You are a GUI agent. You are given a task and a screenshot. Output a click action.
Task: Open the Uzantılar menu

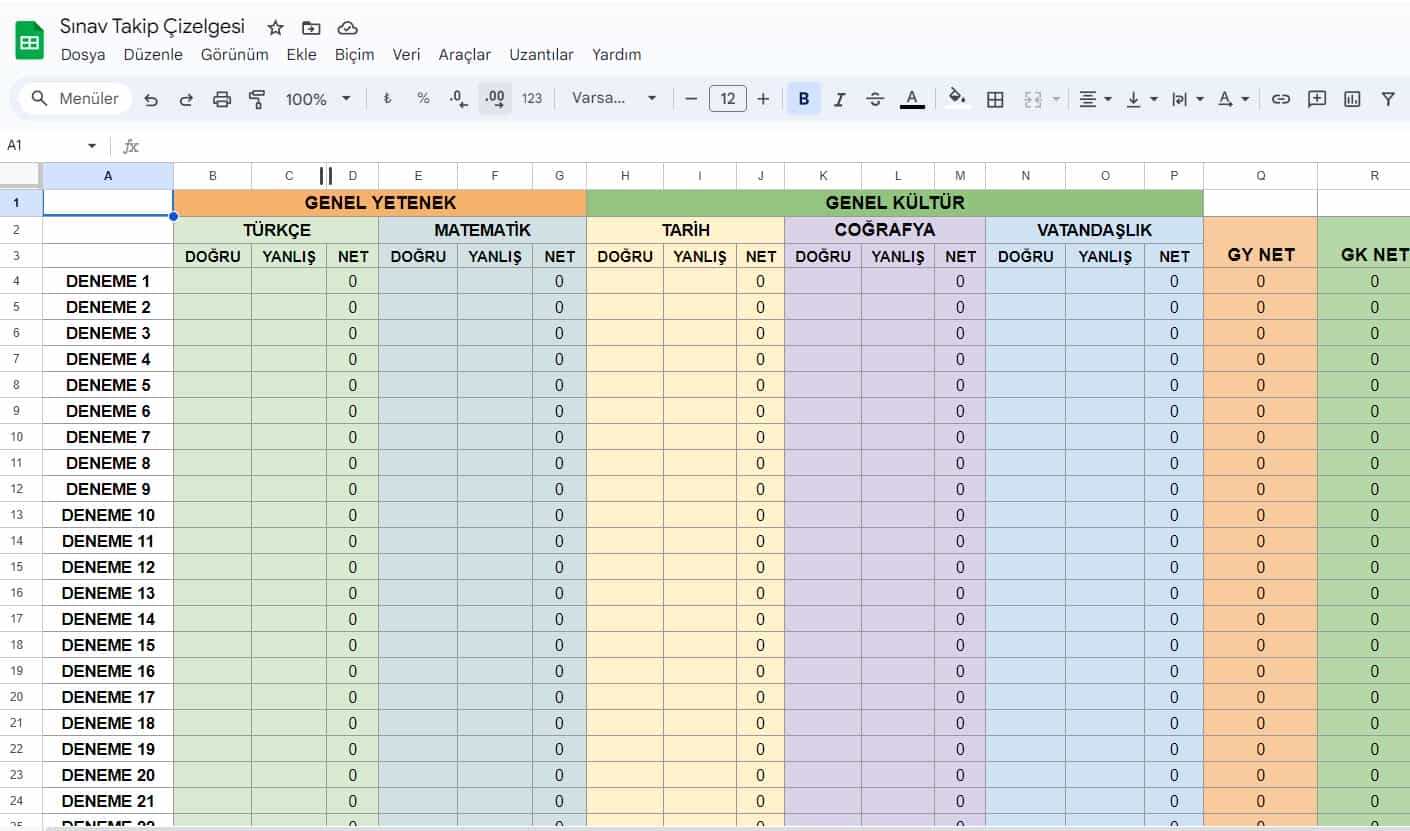(x=541, y=55)
